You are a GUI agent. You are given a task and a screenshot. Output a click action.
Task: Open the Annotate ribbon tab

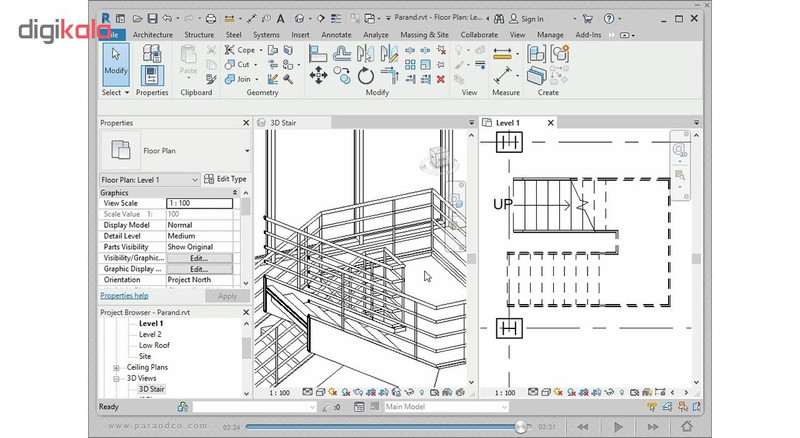[x=336, y=35]
